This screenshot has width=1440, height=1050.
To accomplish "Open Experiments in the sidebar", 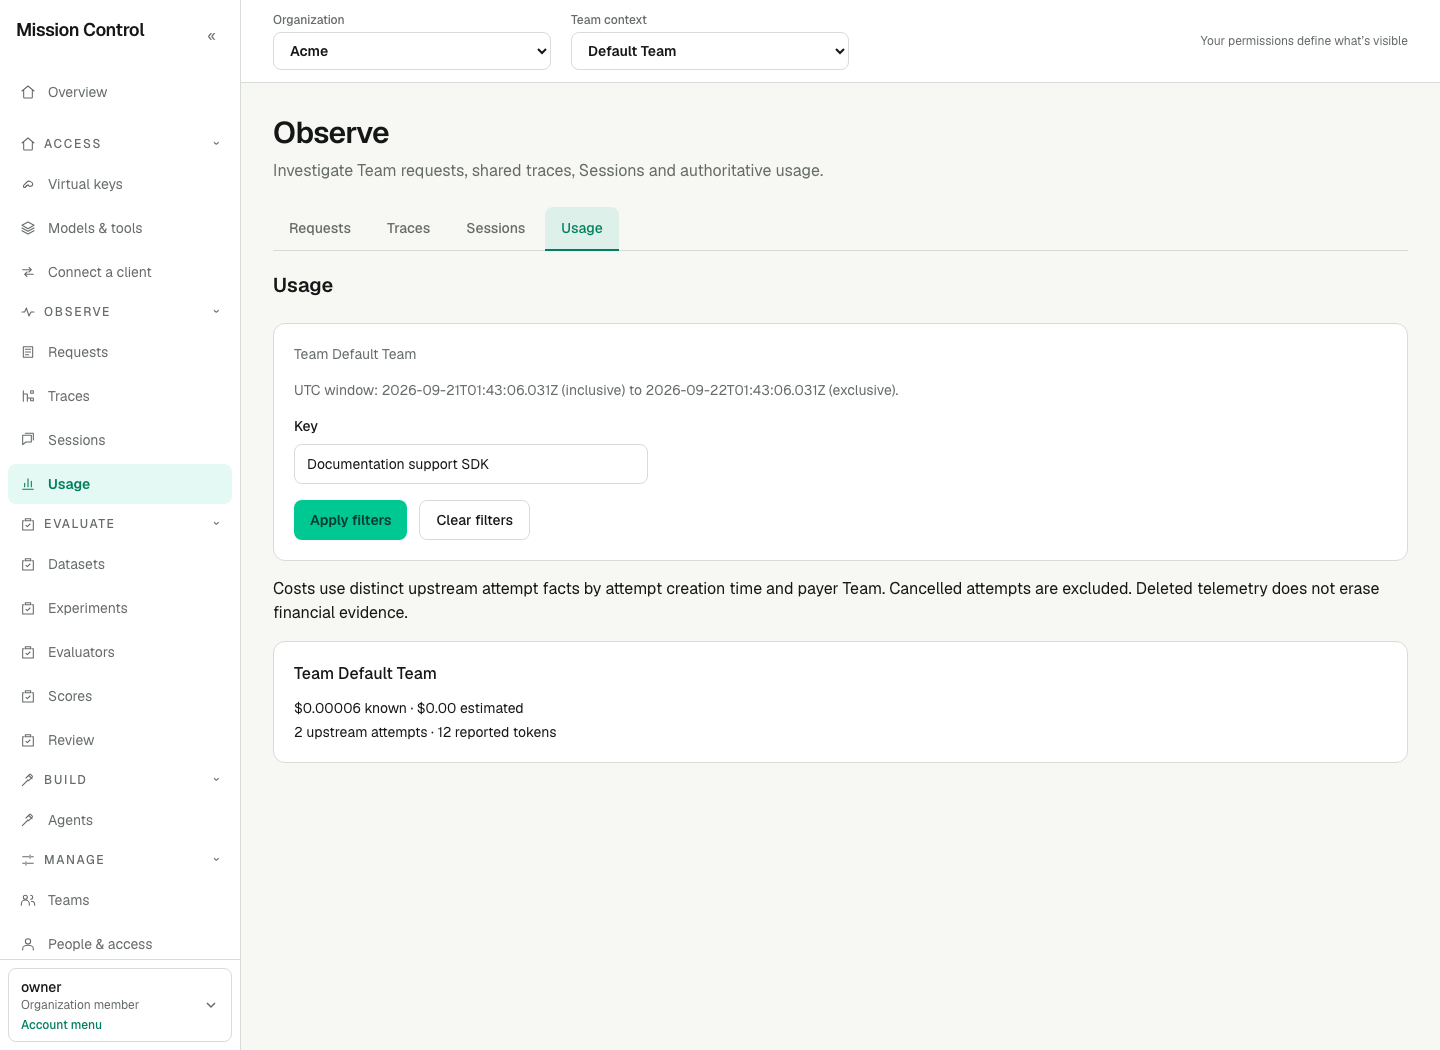I will coord(120,608).
